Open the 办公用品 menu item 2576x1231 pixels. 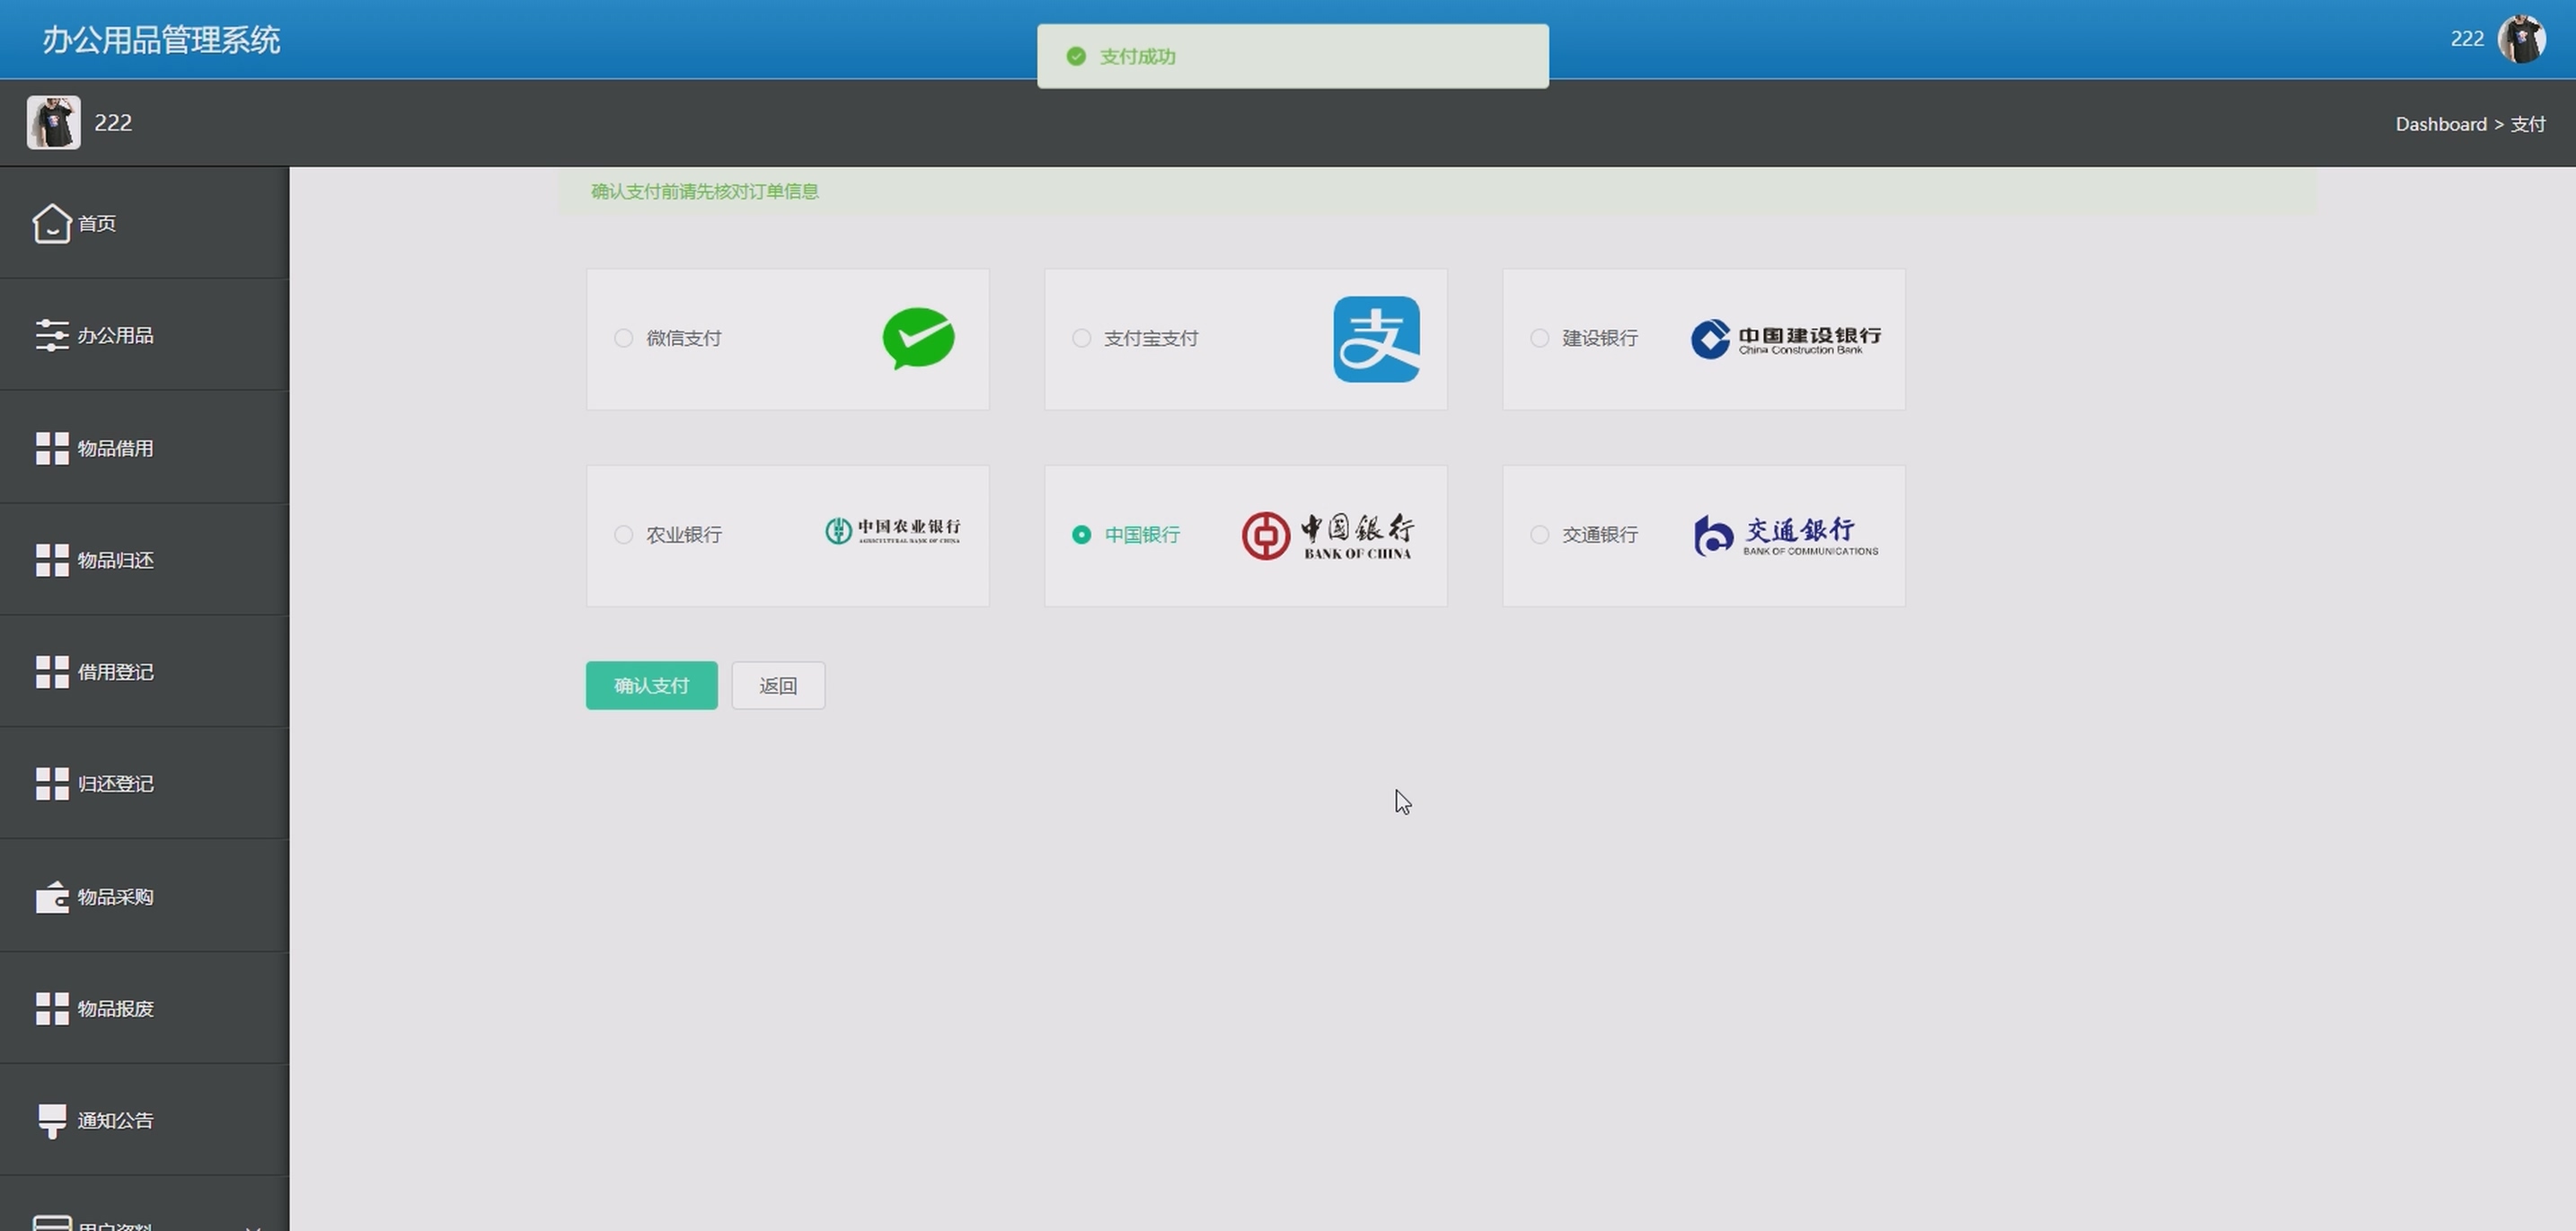(x=144, y=335)
